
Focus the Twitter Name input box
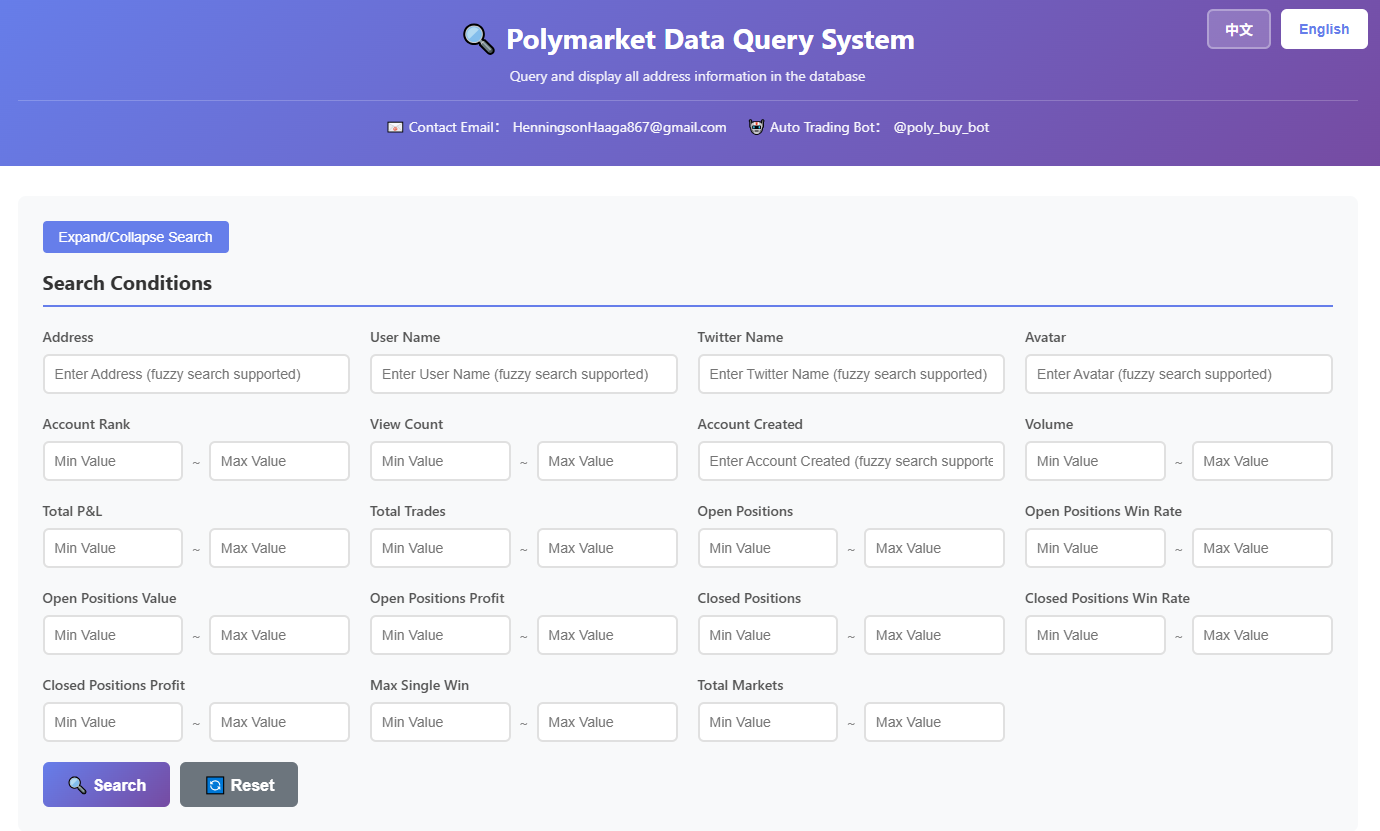[851, 373]
